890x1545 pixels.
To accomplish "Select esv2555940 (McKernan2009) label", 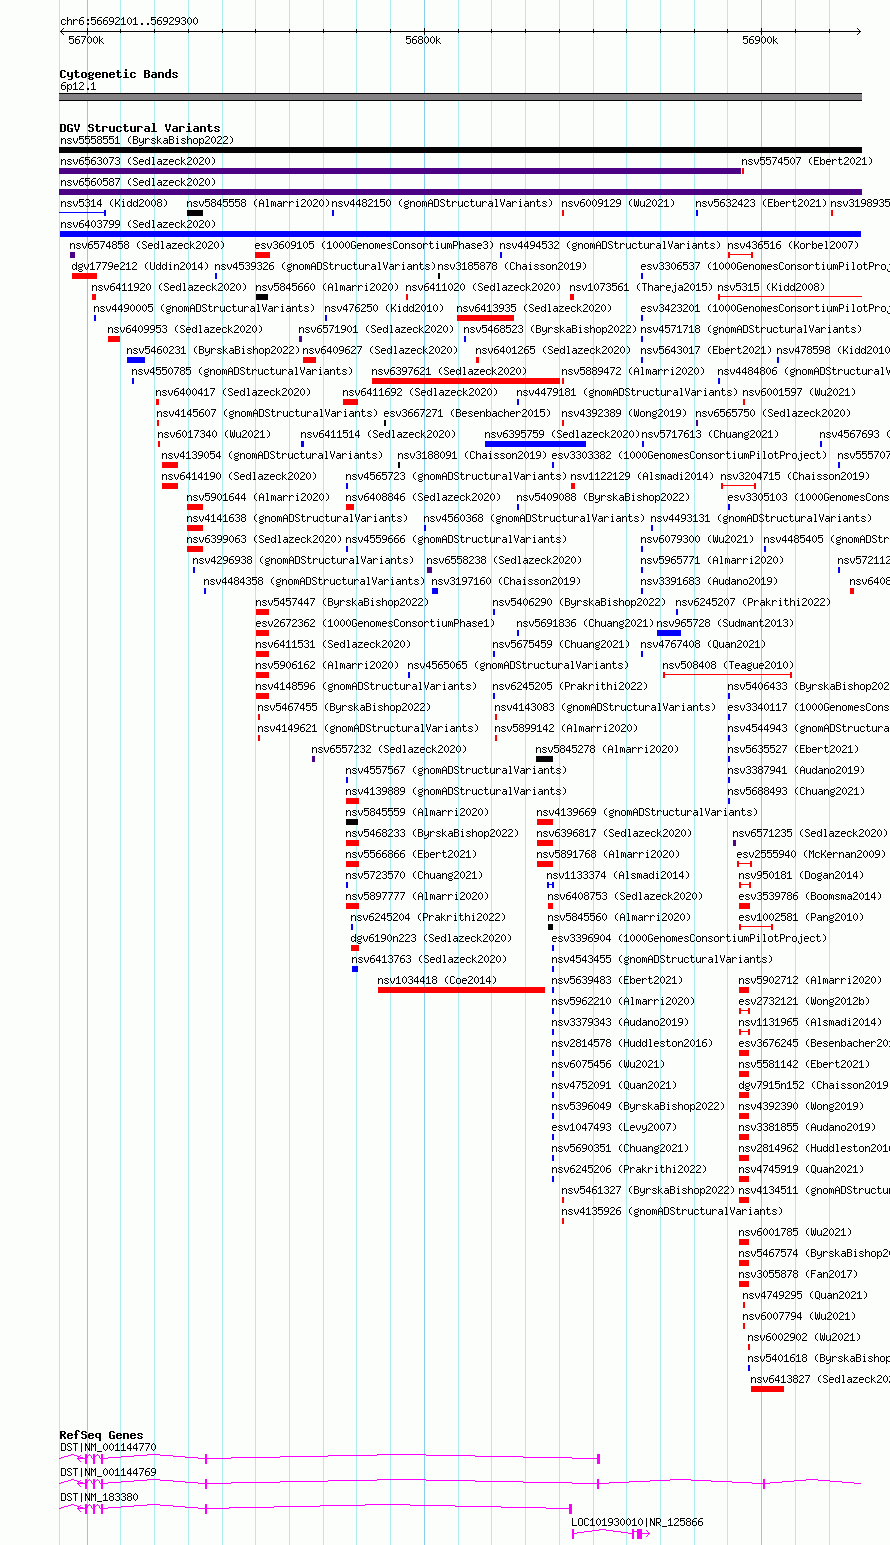I will point(812,854).
